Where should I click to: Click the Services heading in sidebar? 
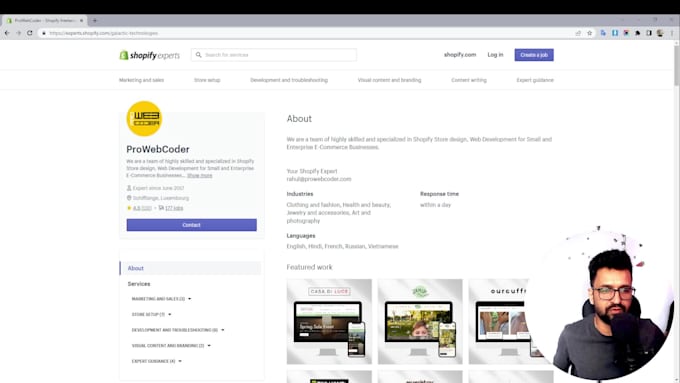click(x=139, y=284)
